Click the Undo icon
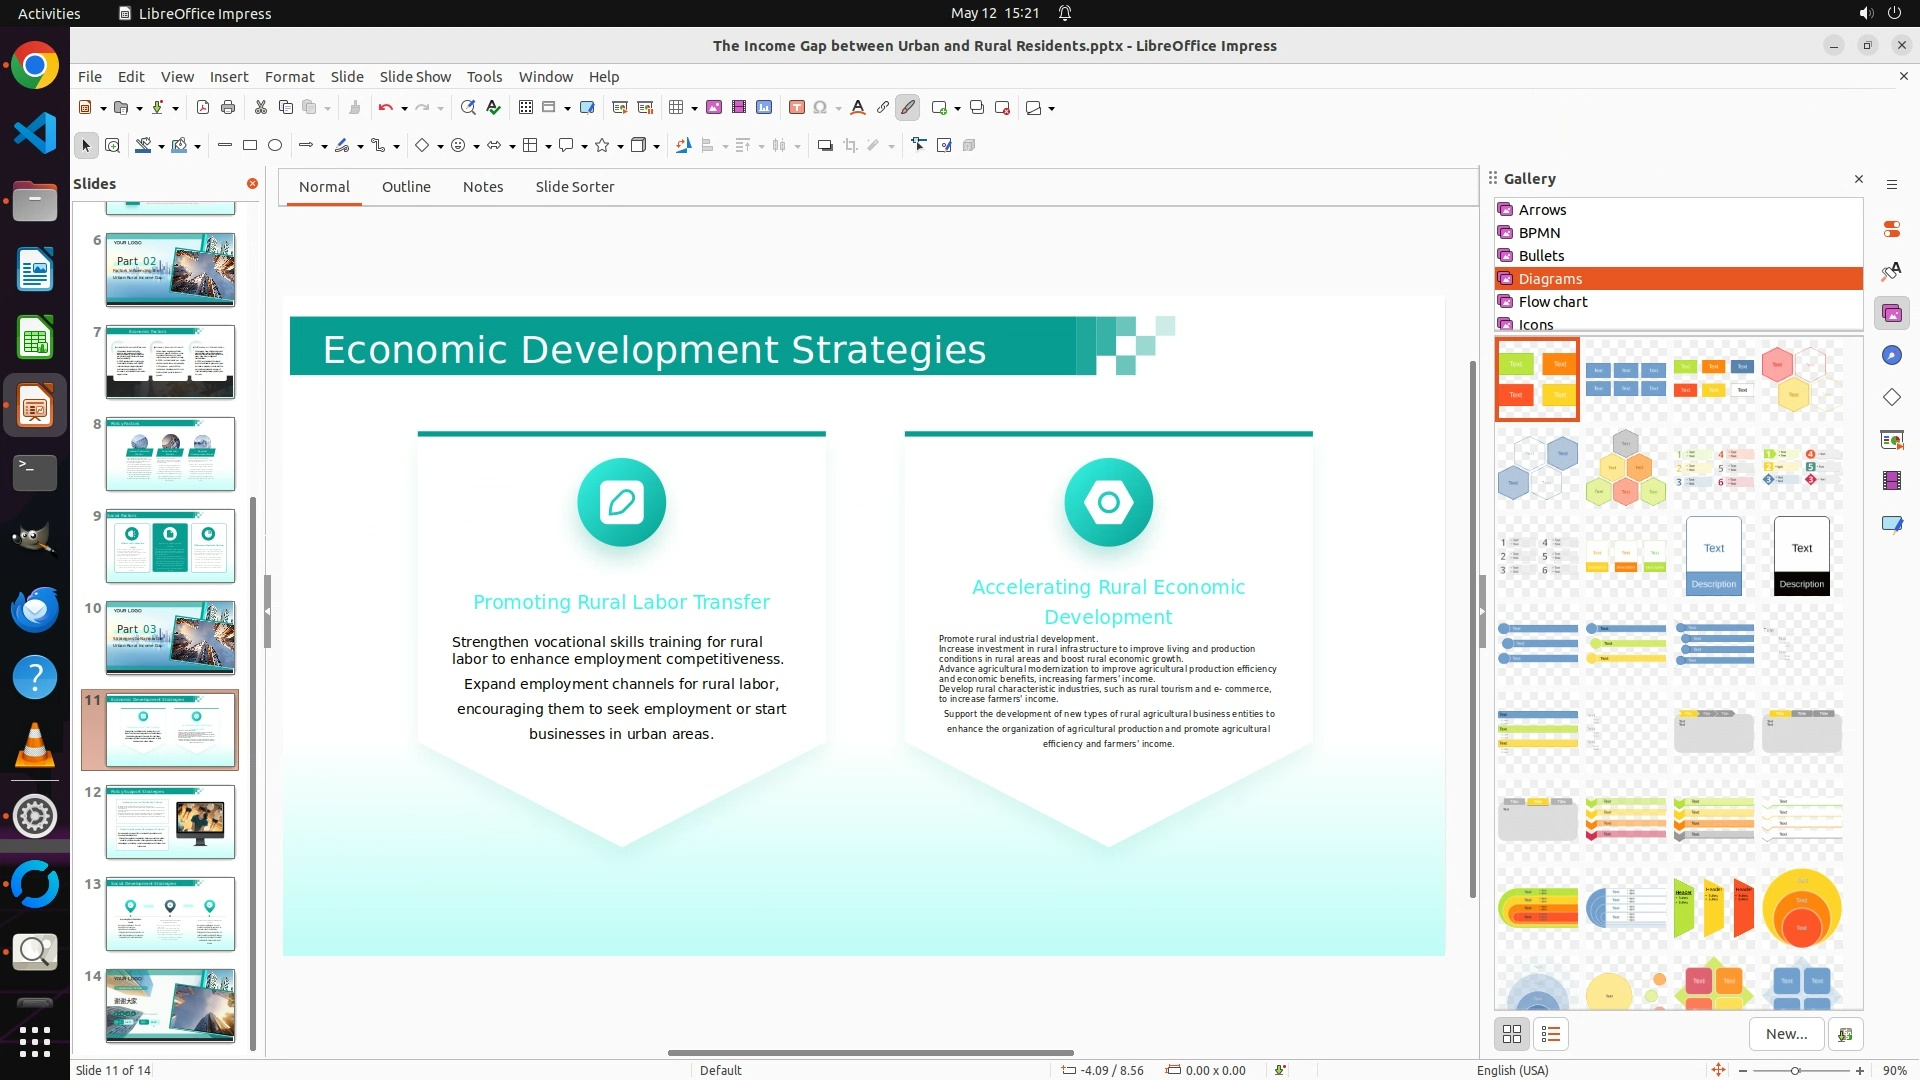The image size is (1920, 1080). pyautogui.click(x=385, y=108)
